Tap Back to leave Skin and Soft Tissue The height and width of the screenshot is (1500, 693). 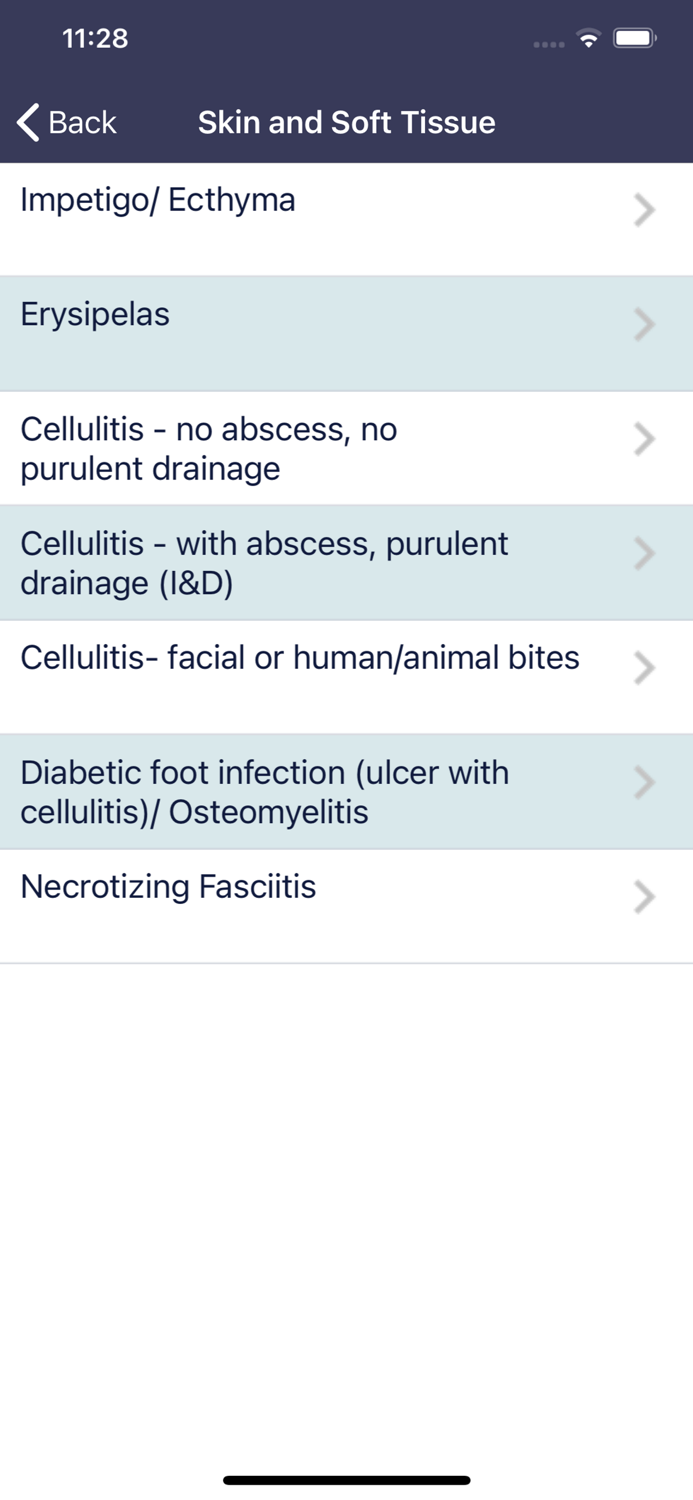(x=66, y=122)
